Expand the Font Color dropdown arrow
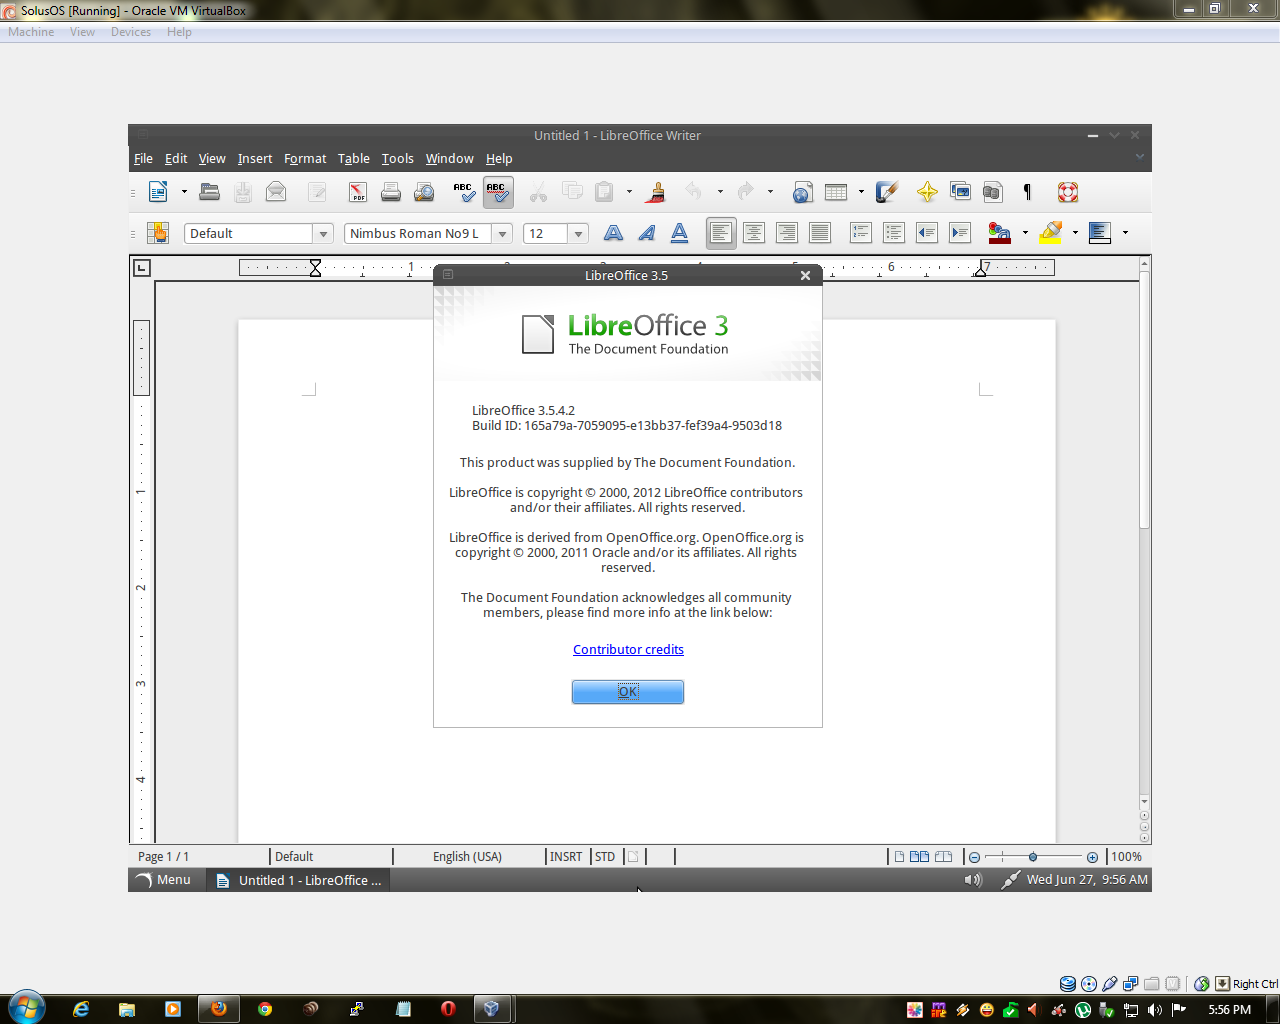Viewport: 1280px width, 1024px height. click(x=1025, y=233)
